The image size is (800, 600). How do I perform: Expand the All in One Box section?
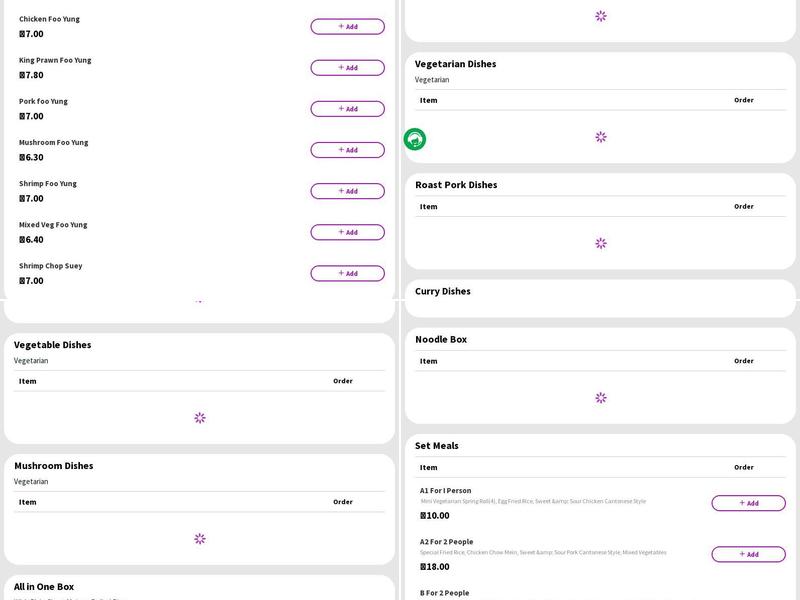pyautogui.click(x=44, y=587)
